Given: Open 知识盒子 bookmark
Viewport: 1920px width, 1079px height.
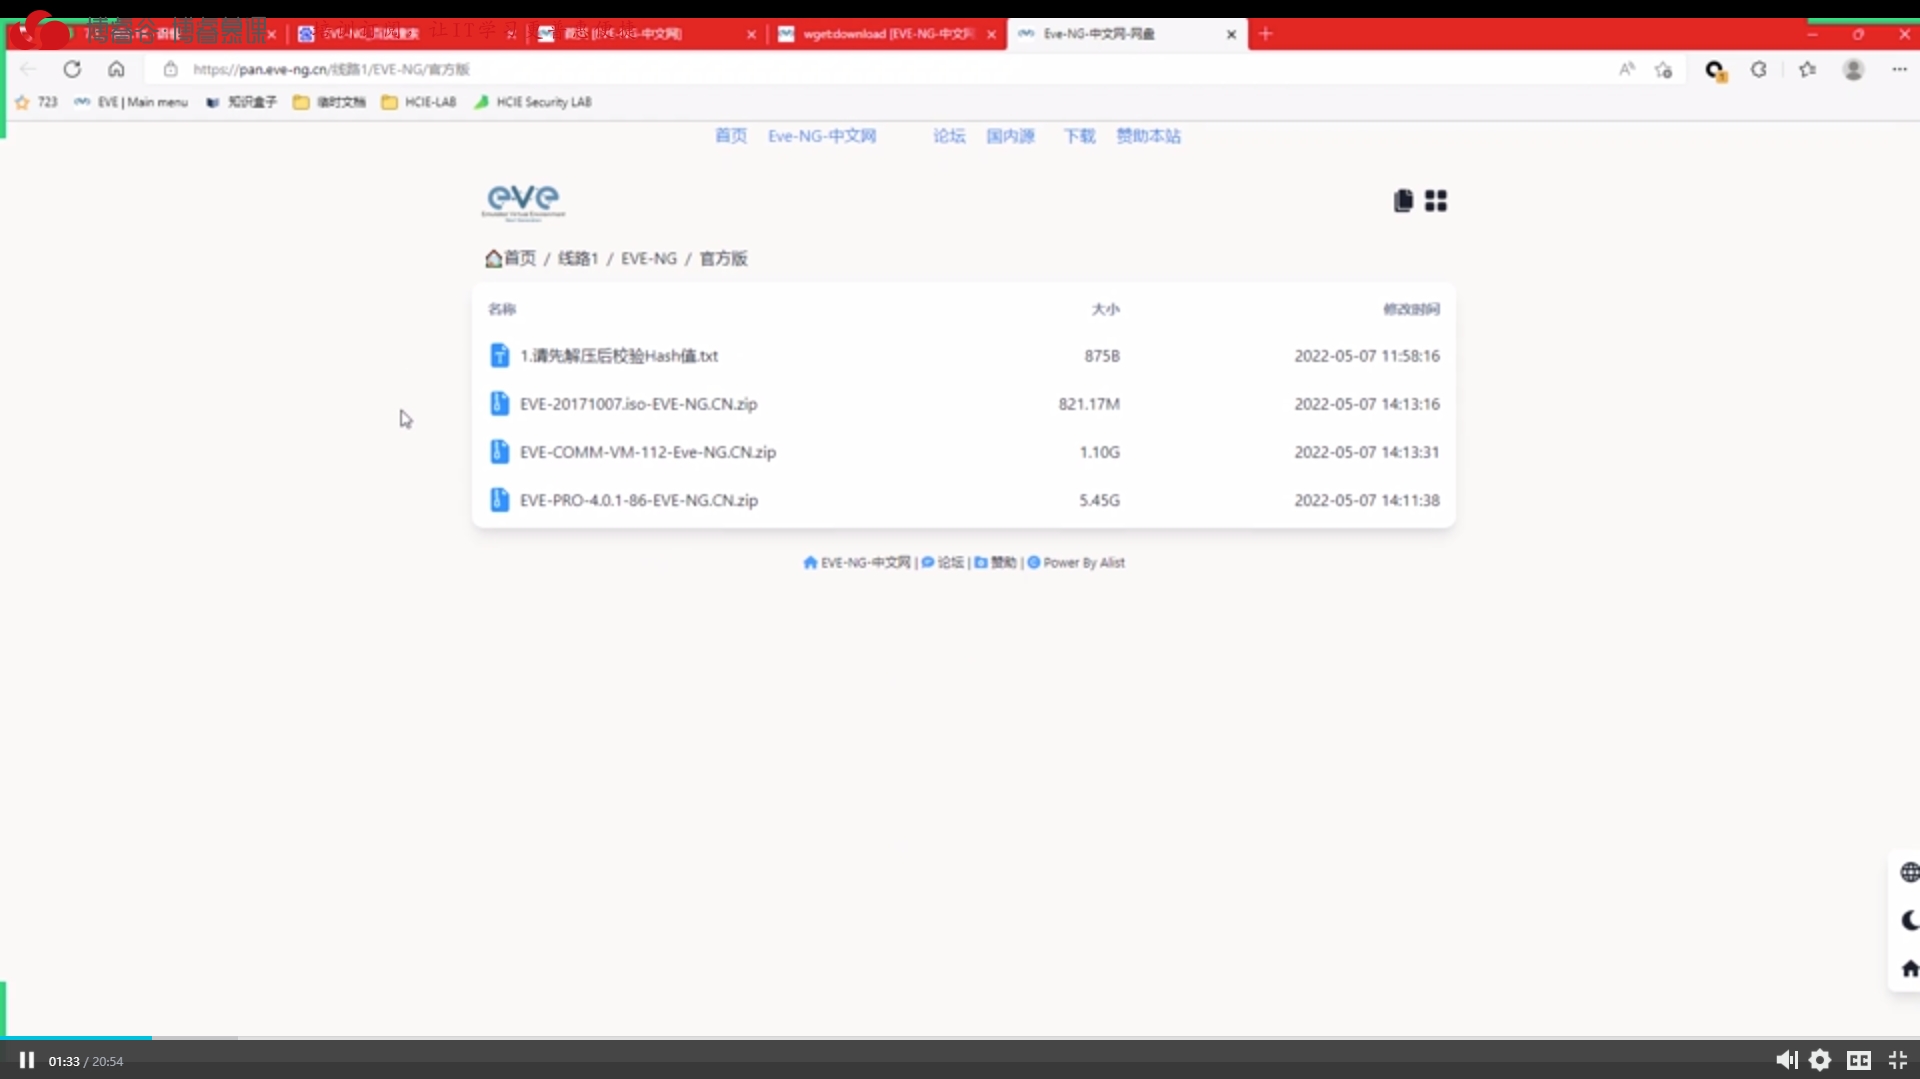Looking at the screenshot, I should (241, 102).
